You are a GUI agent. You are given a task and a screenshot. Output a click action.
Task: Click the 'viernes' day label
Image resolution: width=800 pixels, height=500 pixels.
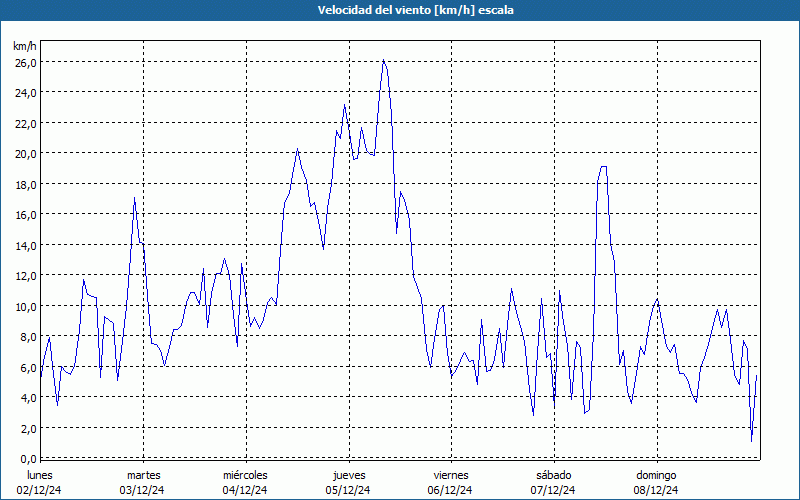pyautogui.click(x=451, y=476)
